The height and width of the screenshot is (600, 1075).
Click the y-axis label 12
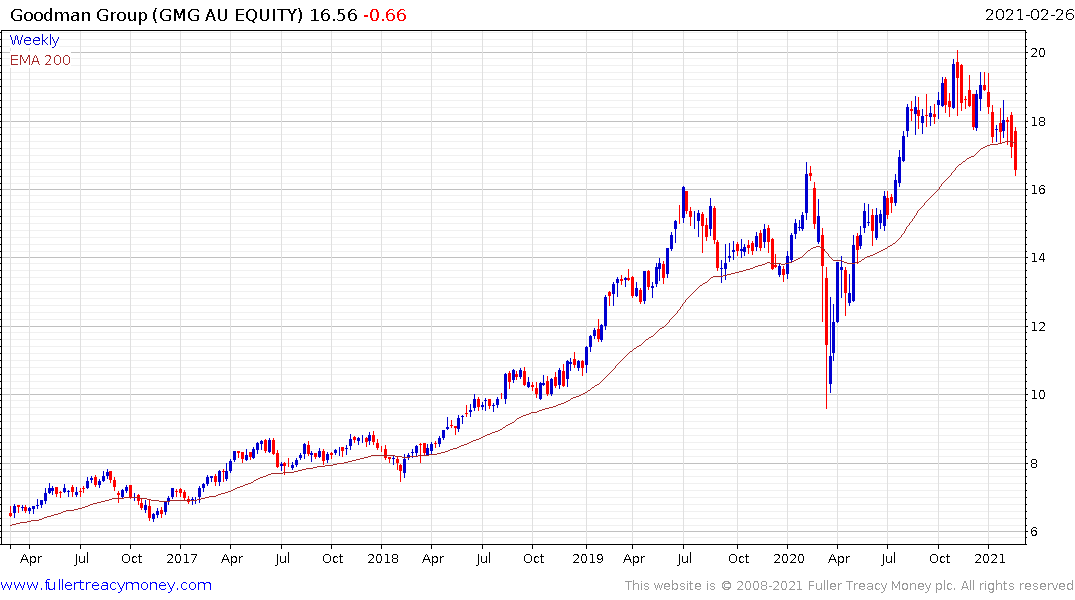click(x=1037, y=326)
